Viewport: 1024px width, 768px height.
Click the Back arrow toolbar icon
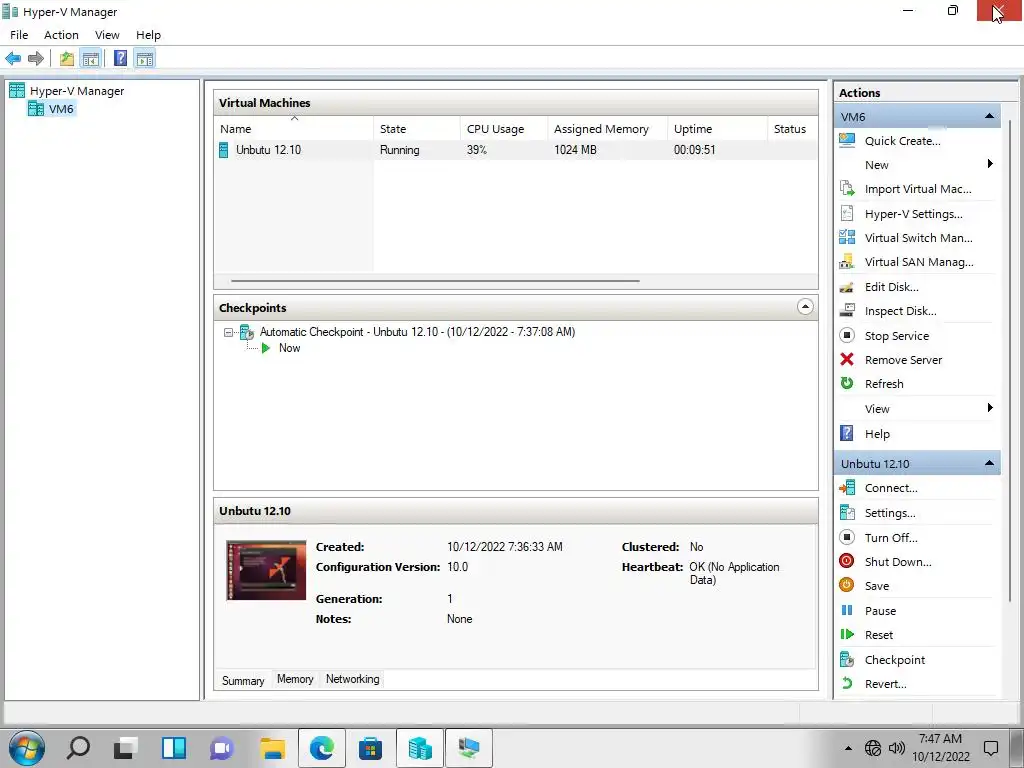point(13,59)
